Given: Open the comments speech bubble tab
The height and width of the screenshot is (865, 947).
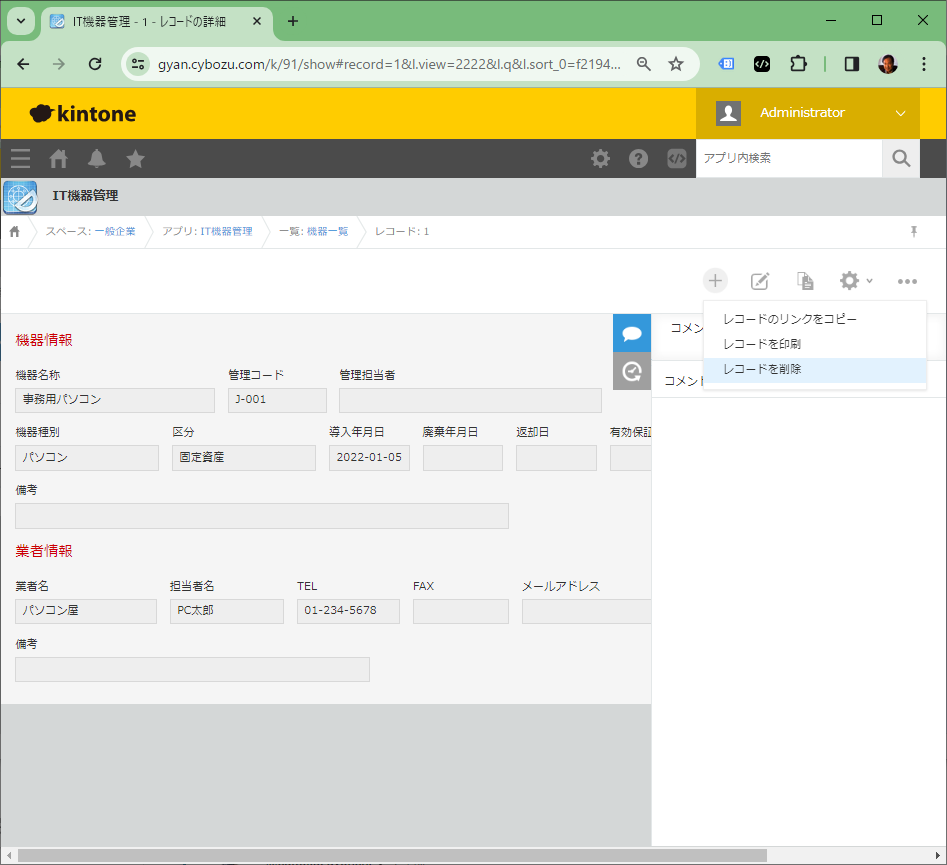Looking at the screenshot, I should (631, 333).
